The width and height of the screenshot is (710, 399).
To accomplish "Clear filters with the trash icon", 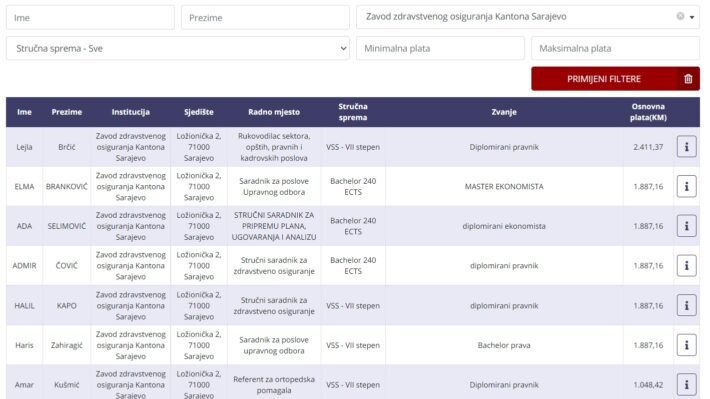I will click(x=688, y=79).
